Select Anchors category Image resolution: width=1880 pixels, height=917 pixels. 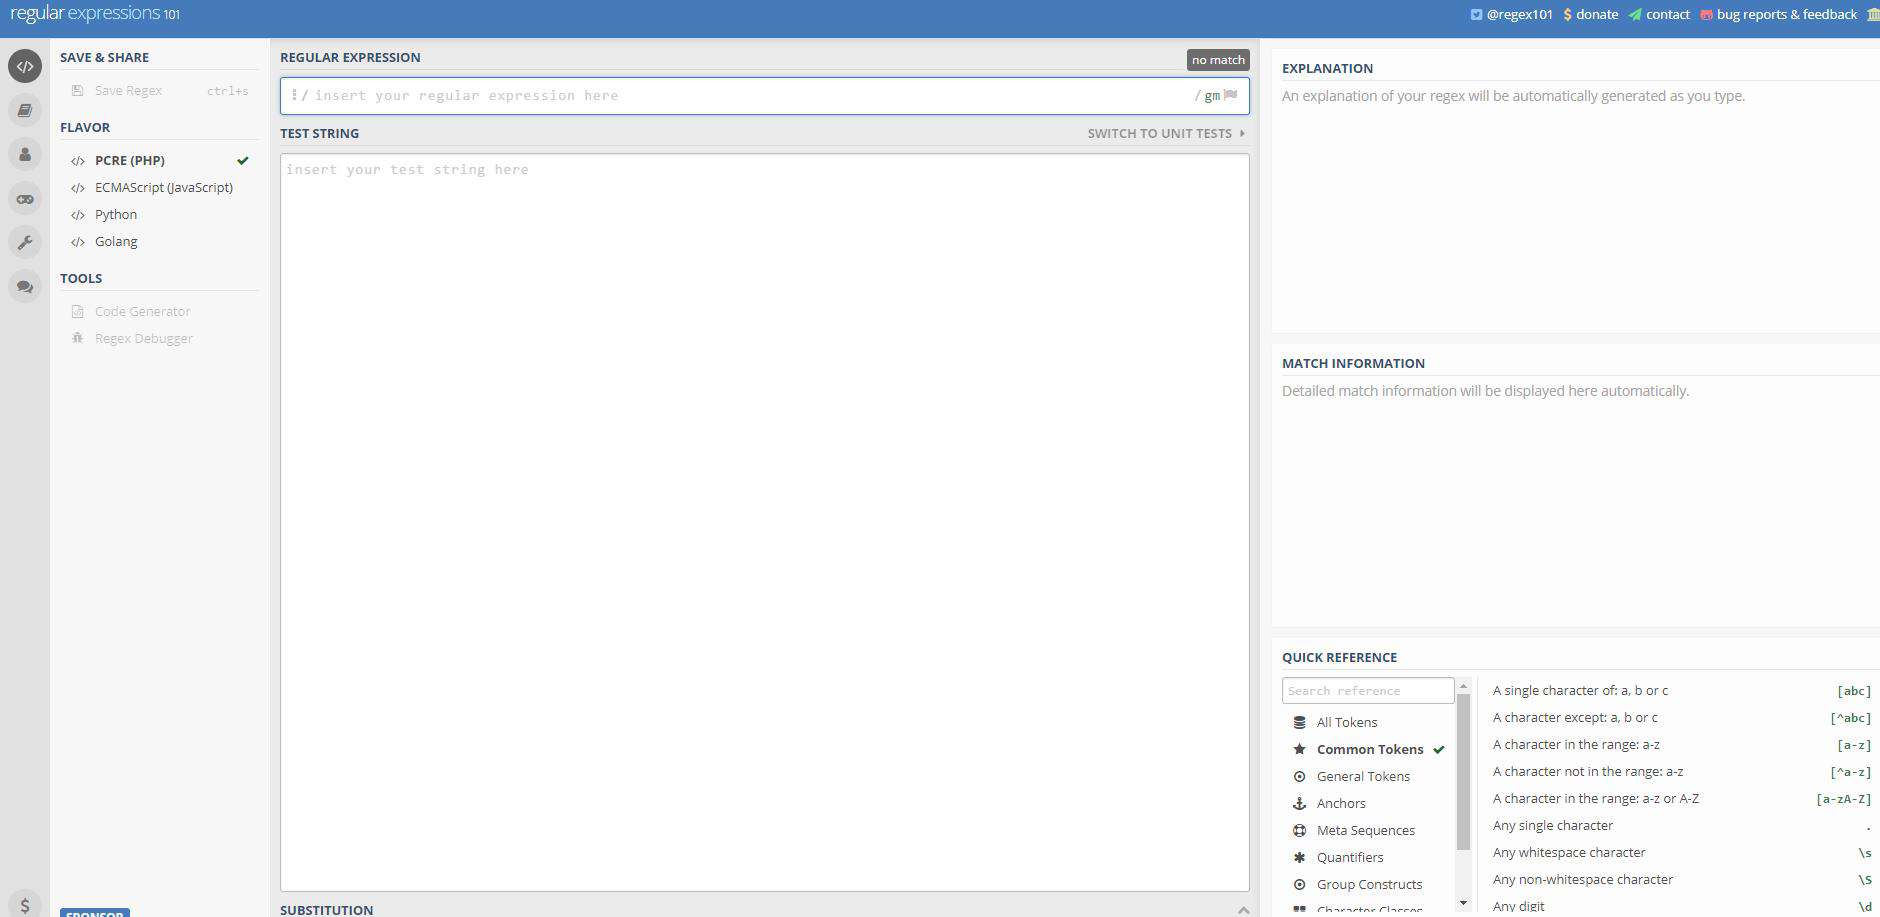(x=1368, y=803)
